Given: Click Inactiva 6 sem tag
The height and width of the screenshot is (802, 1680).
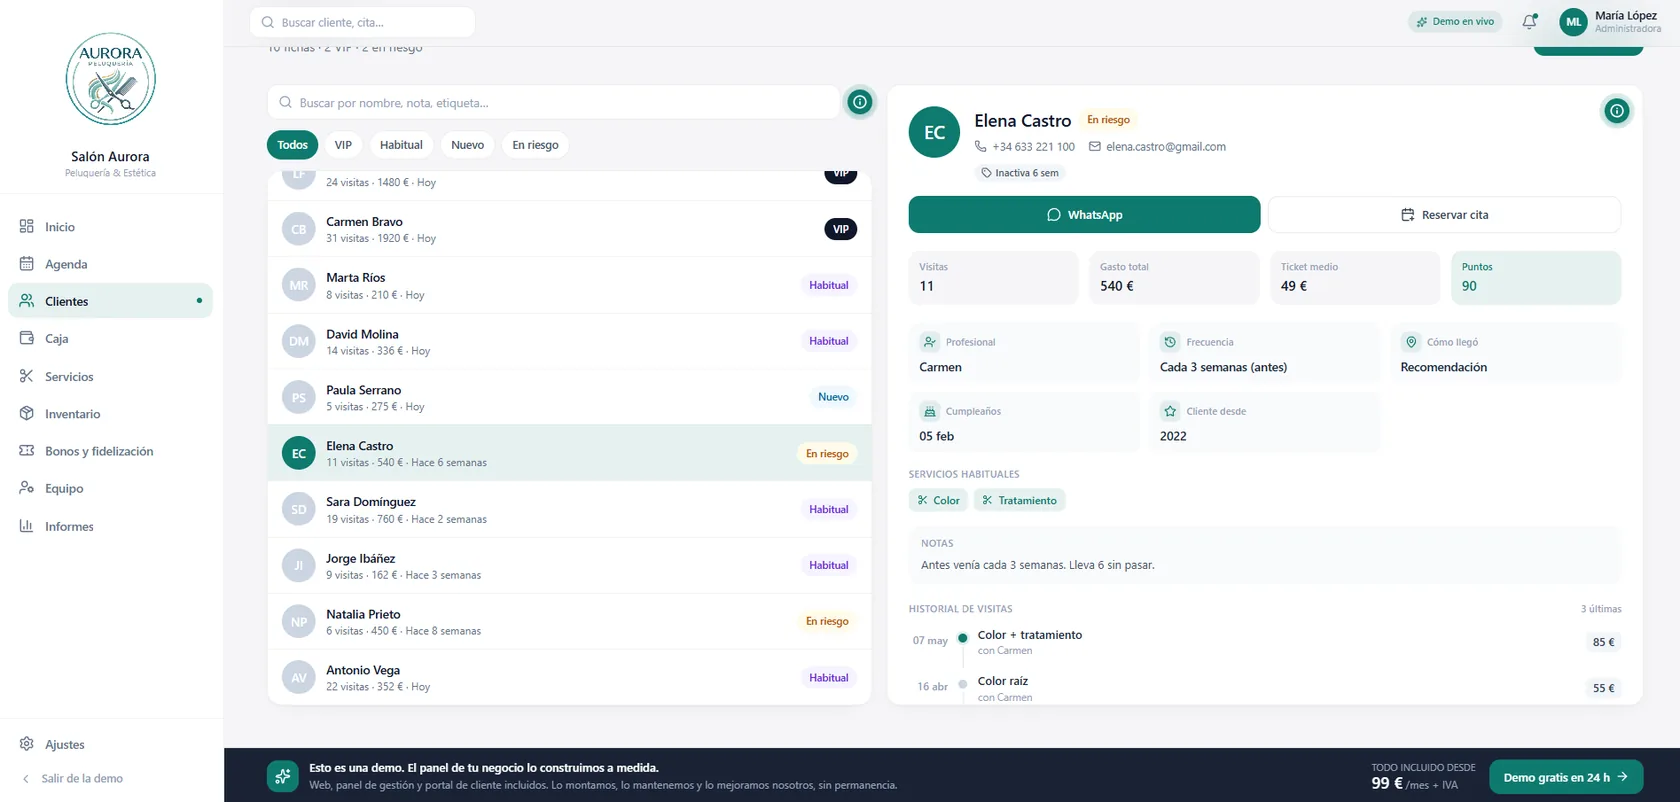Looking at the screenshot, I should tap(1019, 173).
